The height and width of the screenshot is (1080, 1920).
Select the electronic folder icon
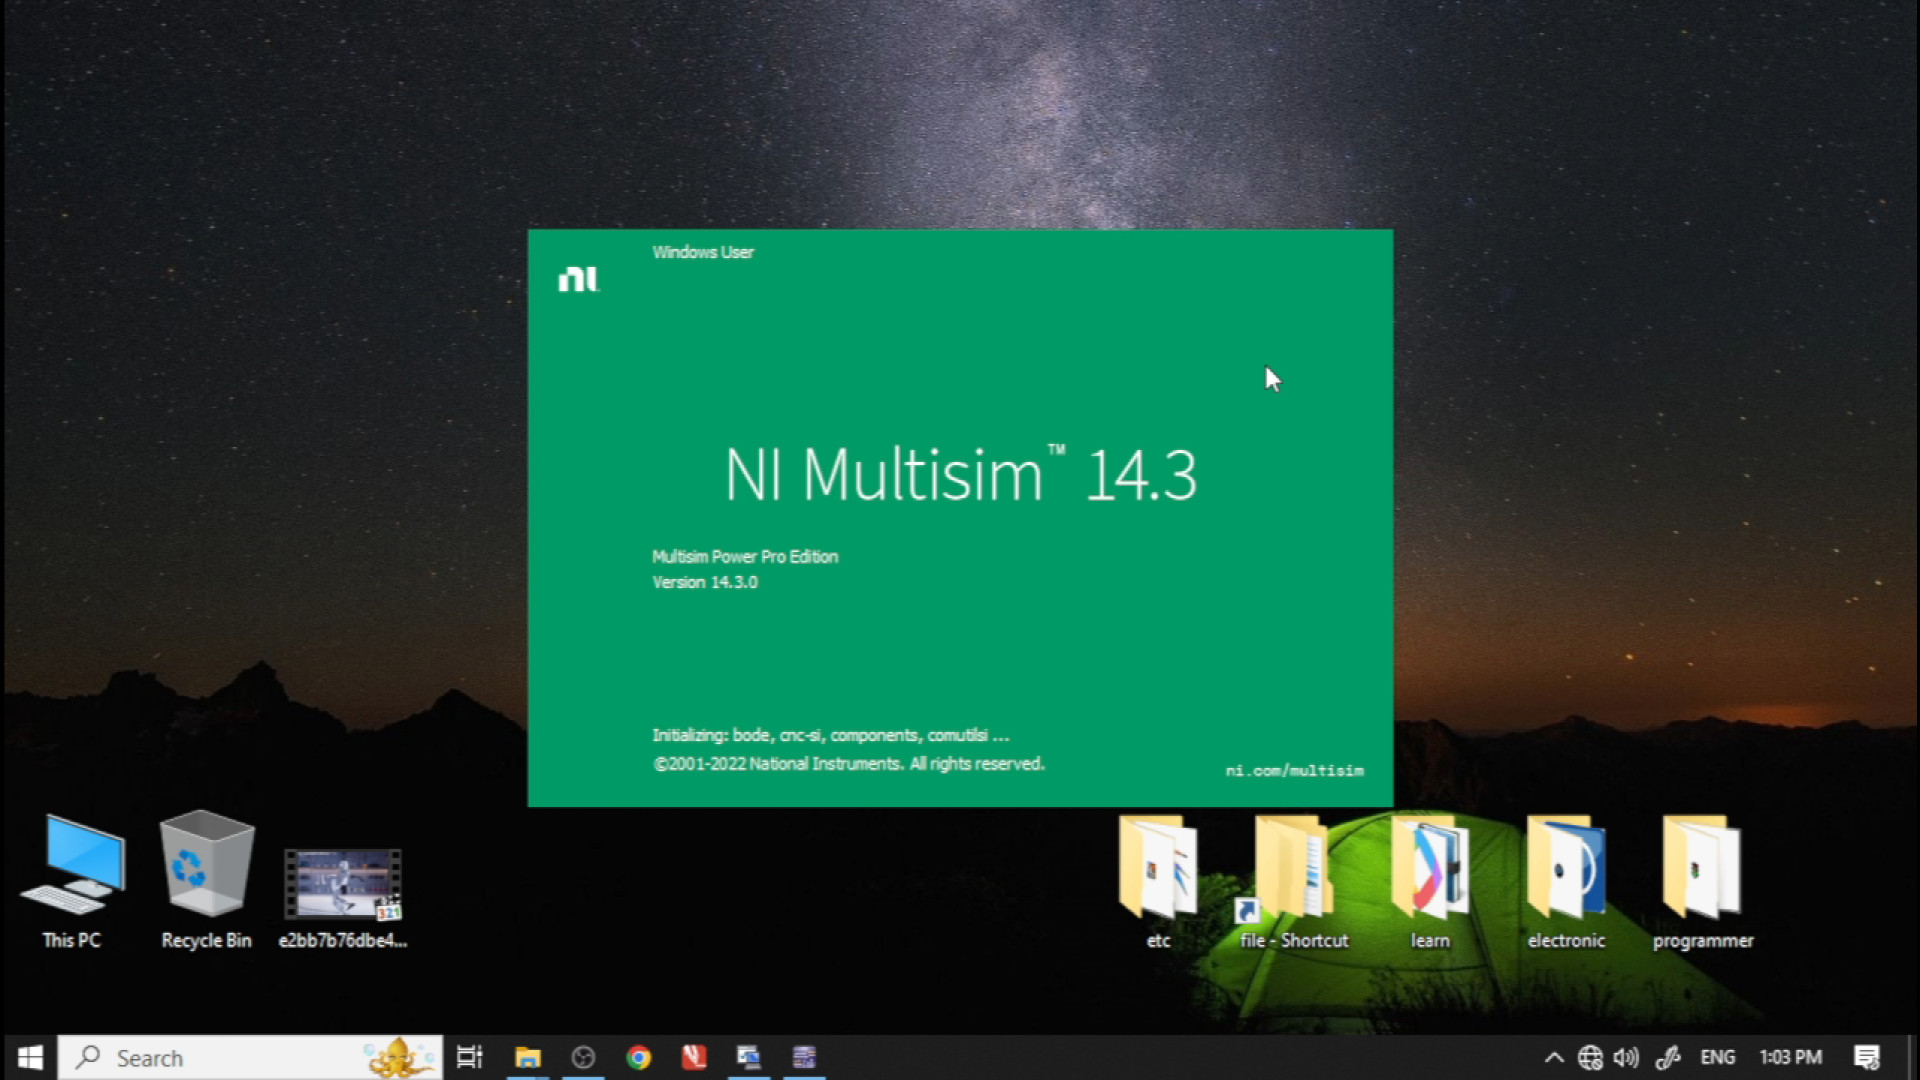pyautogui.click(x=1566, y=866)
